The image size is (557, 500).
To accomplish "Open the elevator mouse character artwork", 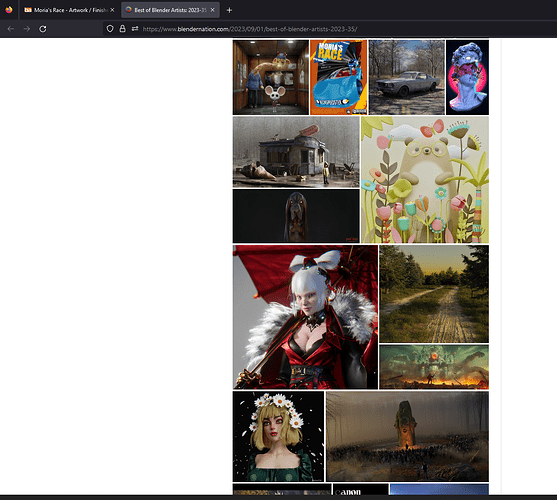I will point(271,77).
